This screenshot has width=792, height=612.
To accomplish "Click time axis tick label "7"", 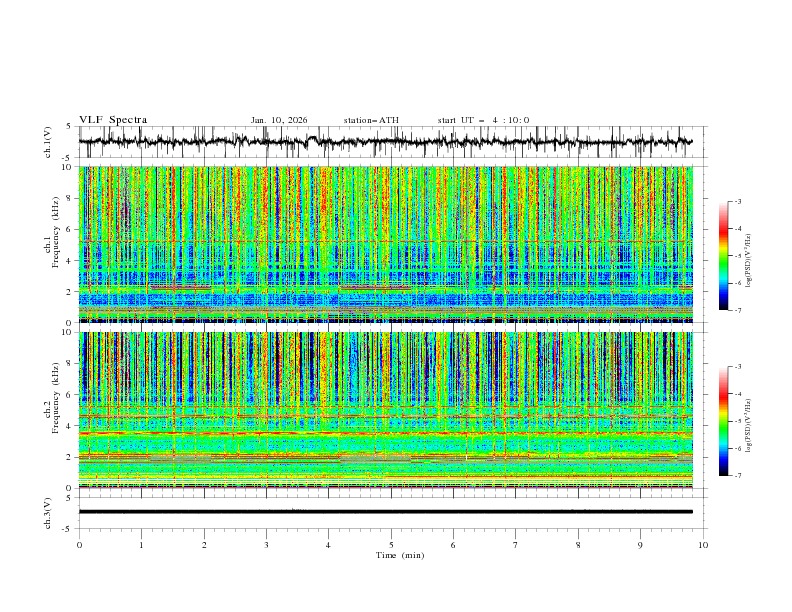I will 516,545.
